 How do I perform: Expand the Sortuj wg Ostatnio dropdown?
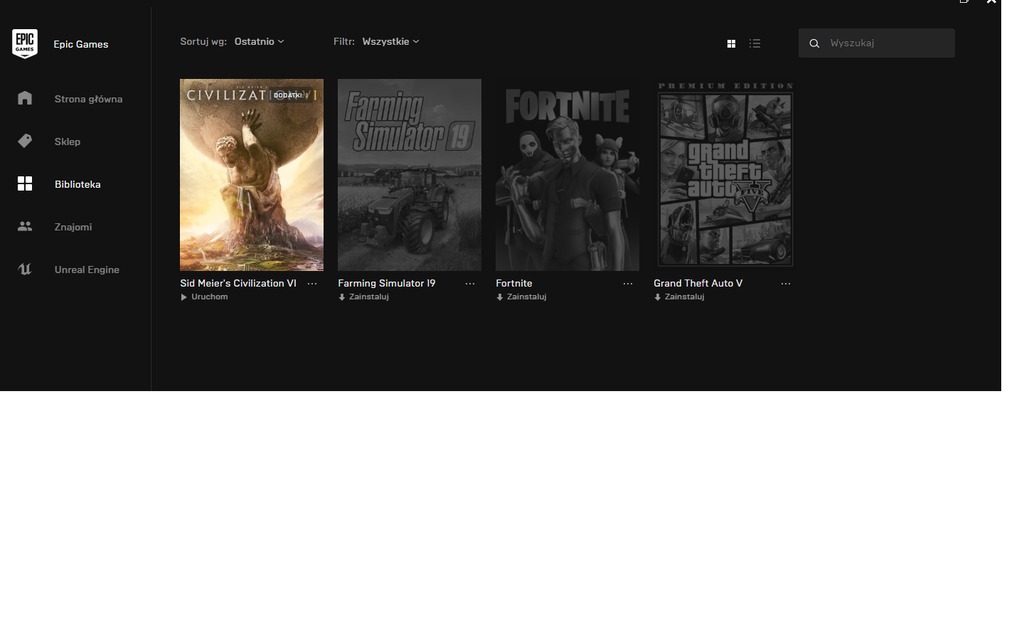click(x=259, y=42)
